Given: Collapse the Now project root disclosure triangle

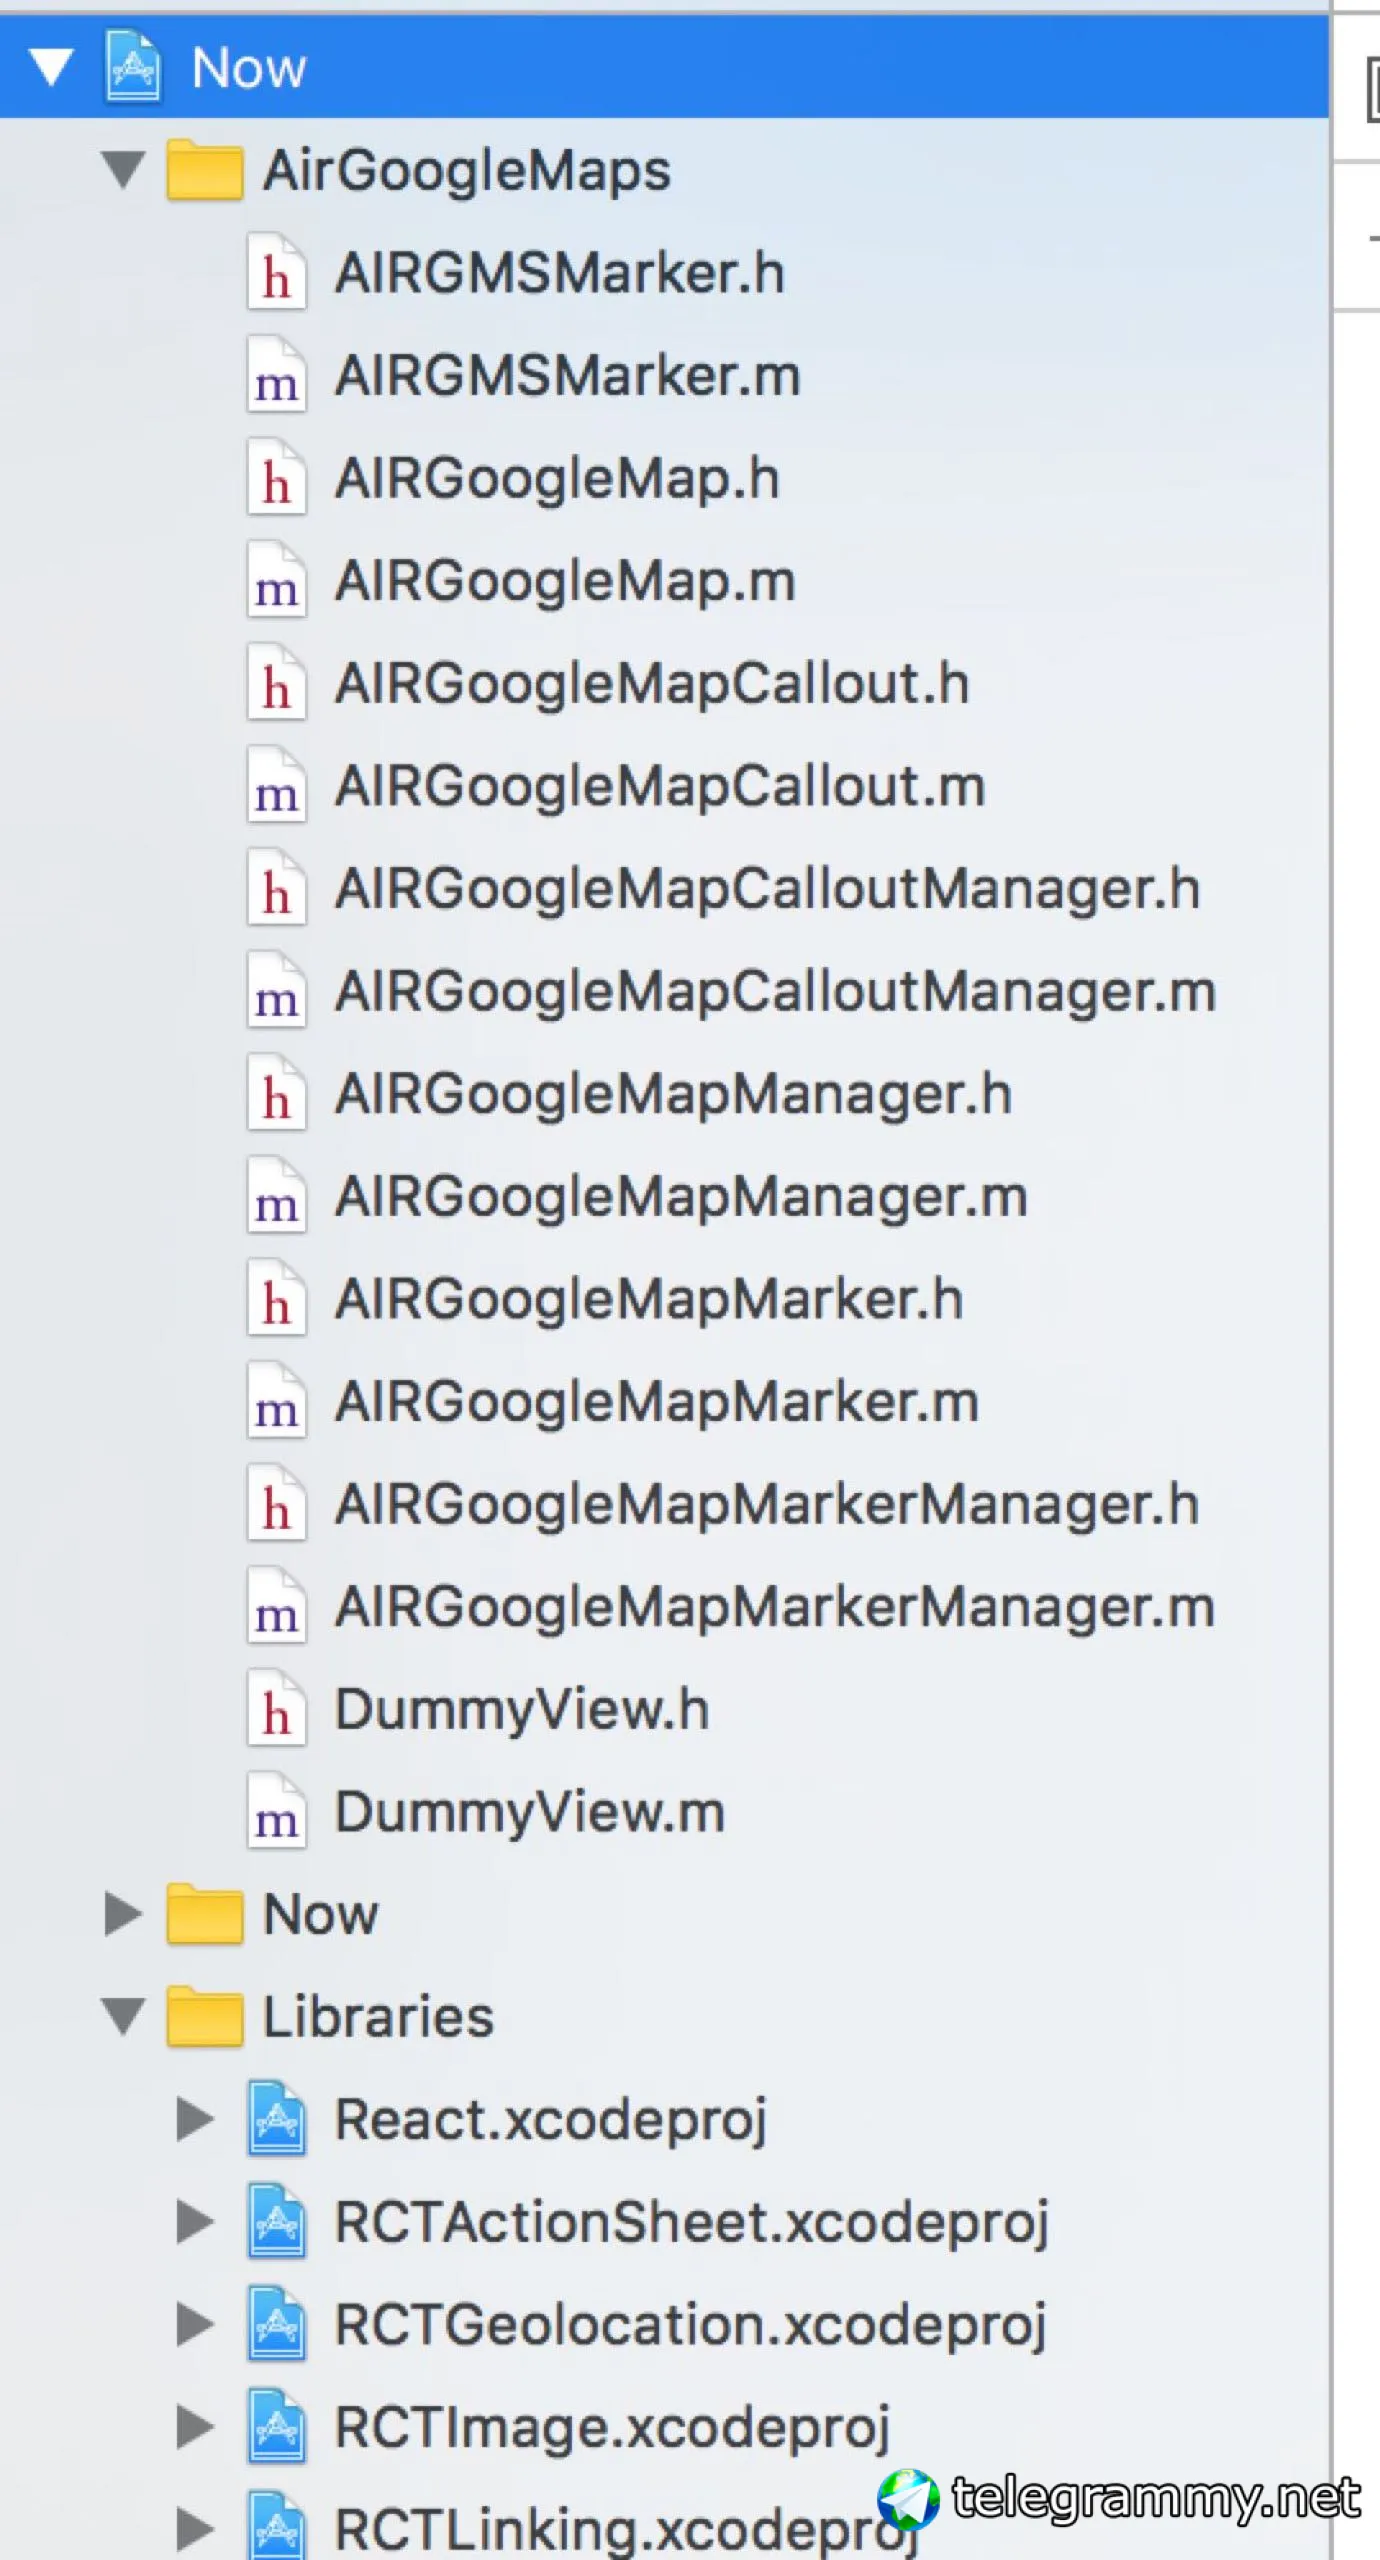Looking at the screenshot, I should pyautogui.click(x=51, y=68).
